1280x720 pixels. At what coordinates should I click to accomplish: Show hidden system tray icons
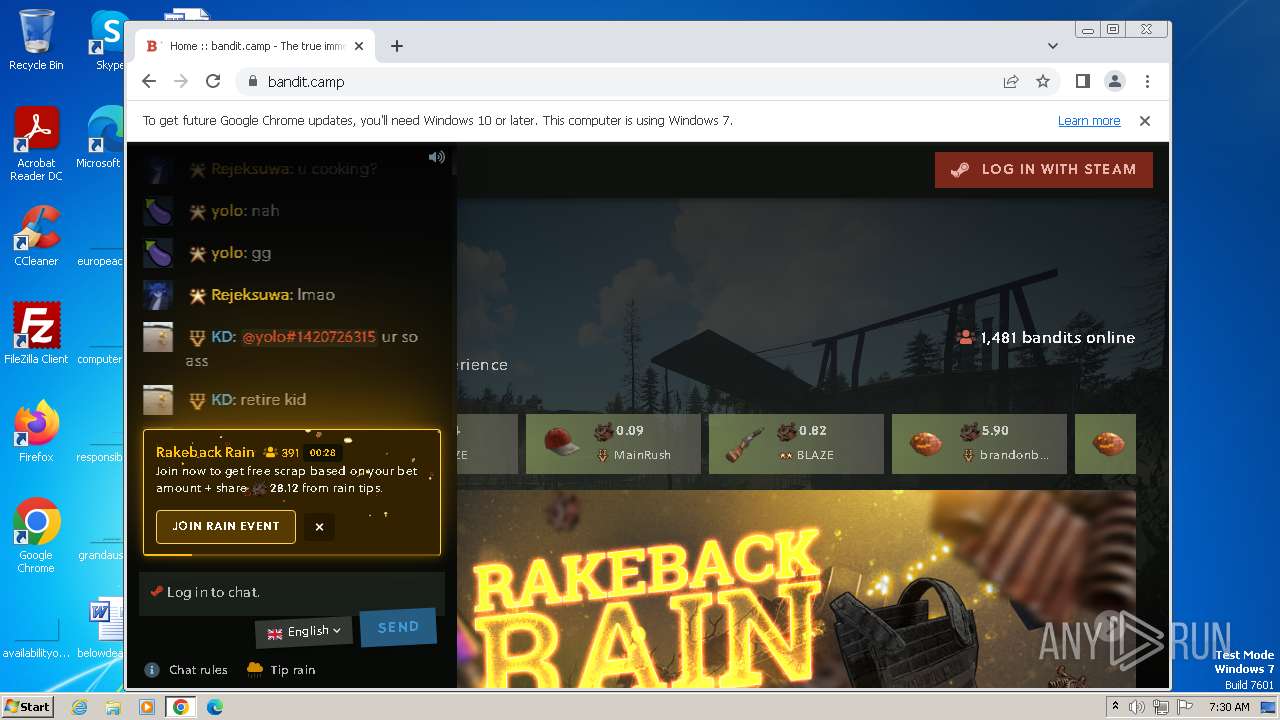1115,707
